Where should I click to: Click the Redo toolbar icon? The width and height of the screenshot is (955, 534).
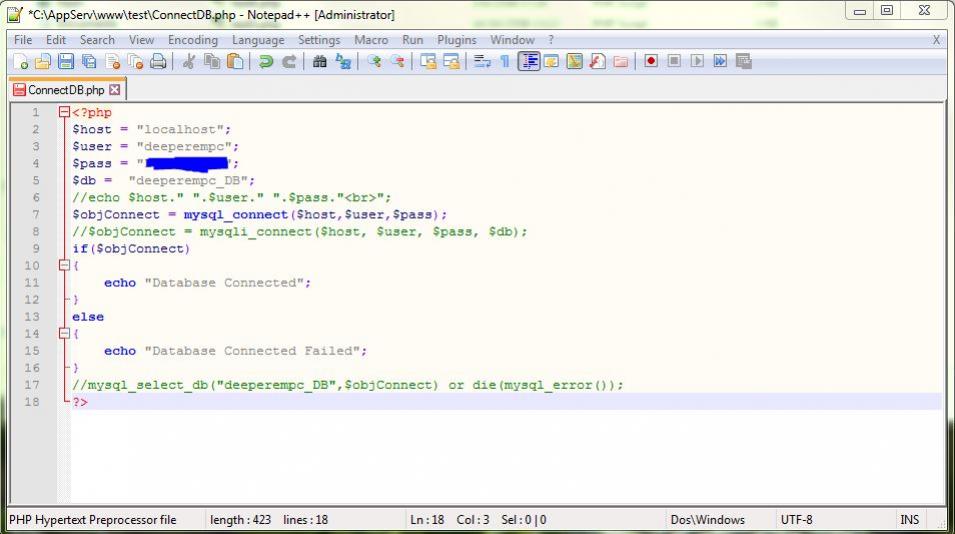[x=289, y=61]
